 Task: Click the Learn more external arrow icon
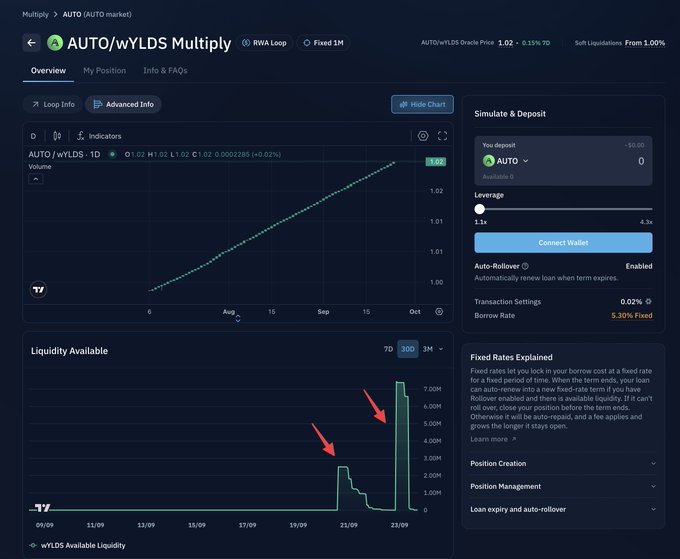(513, 439)
